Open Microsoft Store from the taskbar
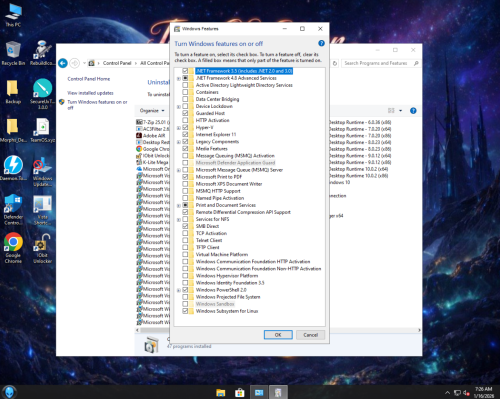This screenshot has height=399, width=500. tap(239, 393)
